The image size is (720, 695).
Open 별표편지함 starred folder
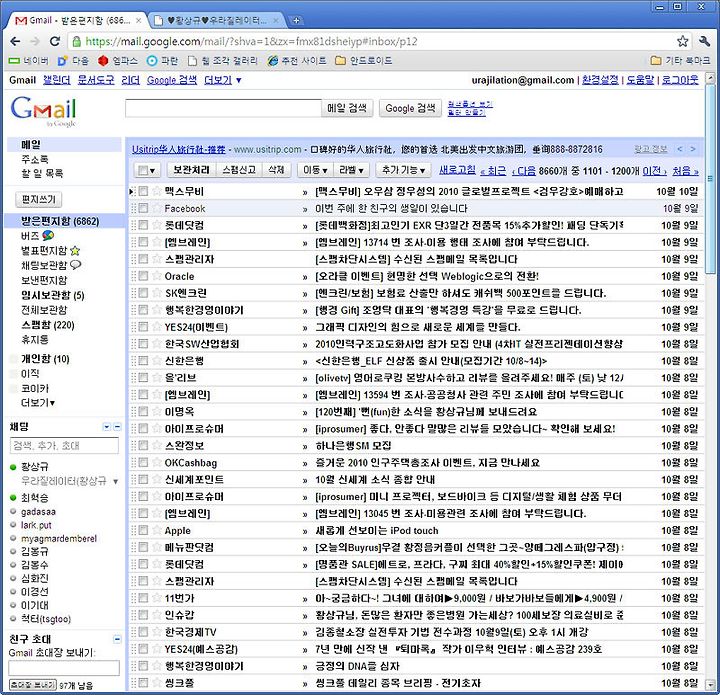51,251
